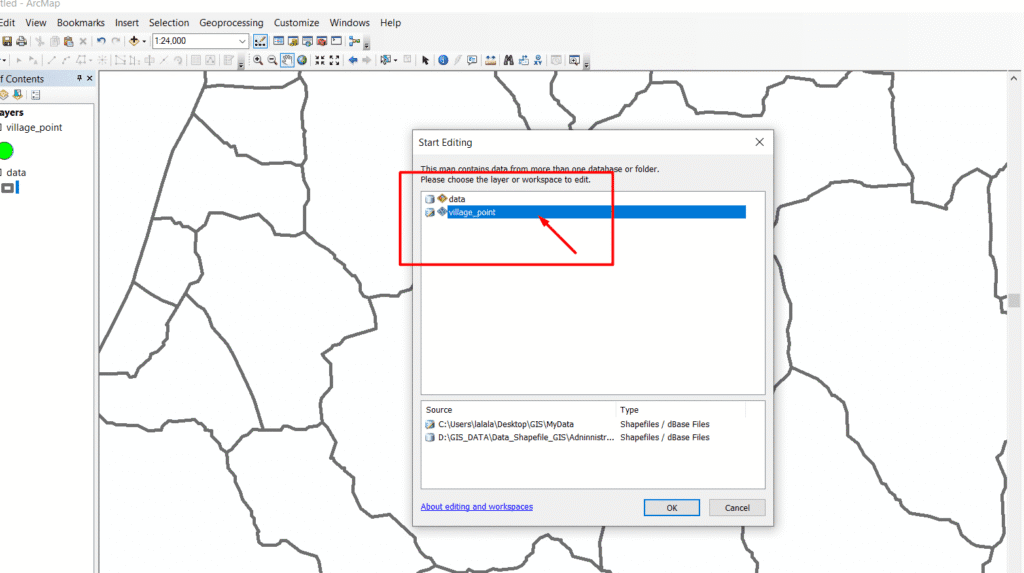1024x573 pixels.
Task: Open the Bookmarks menu
Action: (80, 22)
